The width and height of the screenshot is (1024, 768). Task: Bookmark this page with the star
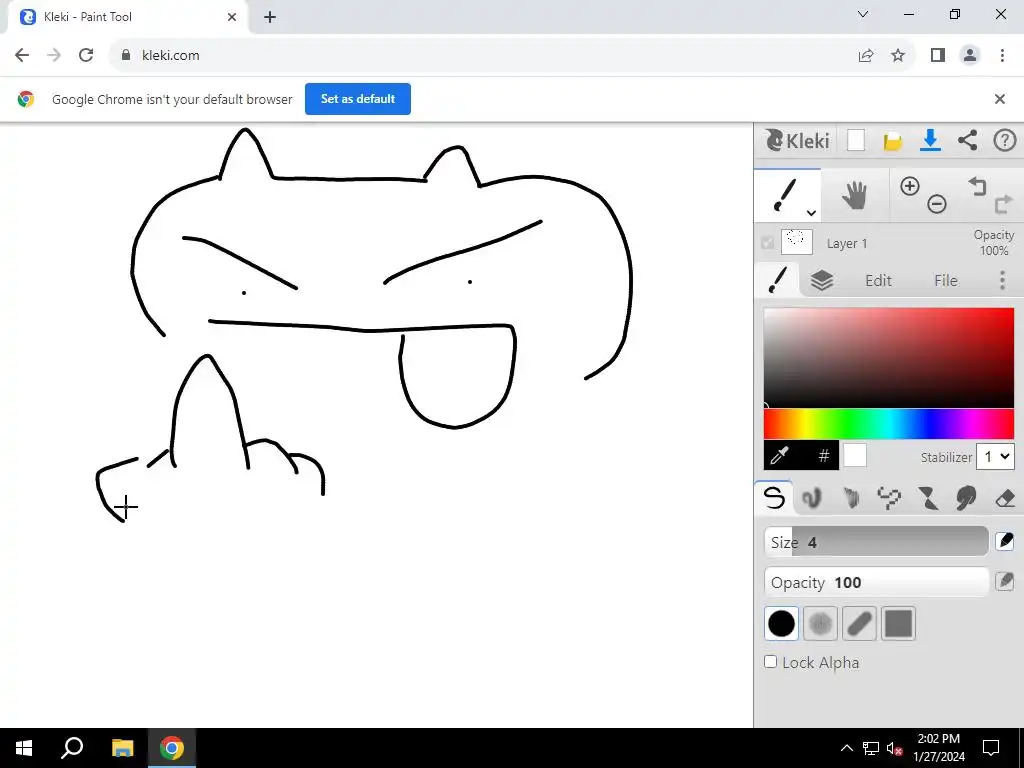pos(898,56)
